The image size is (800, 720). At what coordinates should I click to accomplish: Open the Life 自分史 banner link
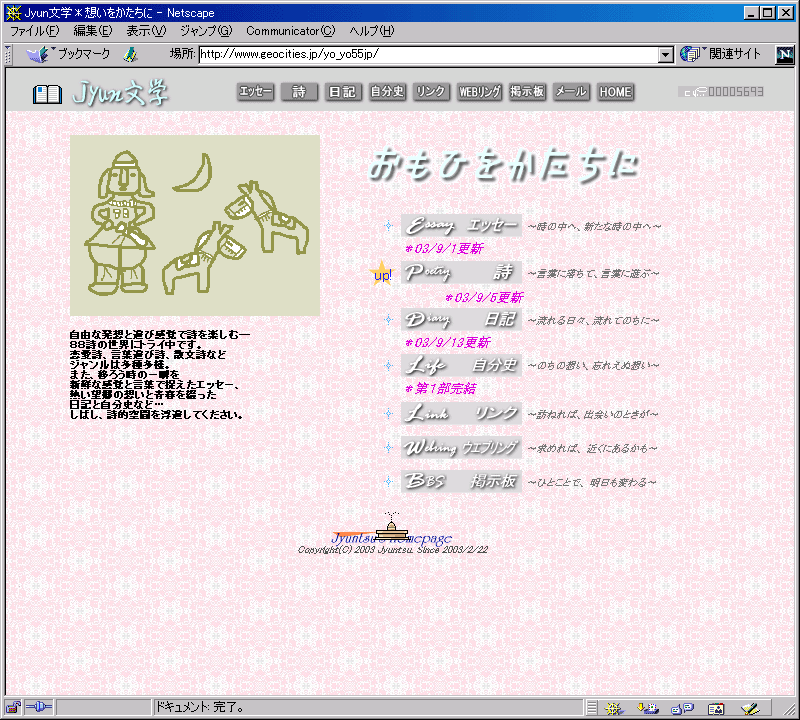[461, 365]
